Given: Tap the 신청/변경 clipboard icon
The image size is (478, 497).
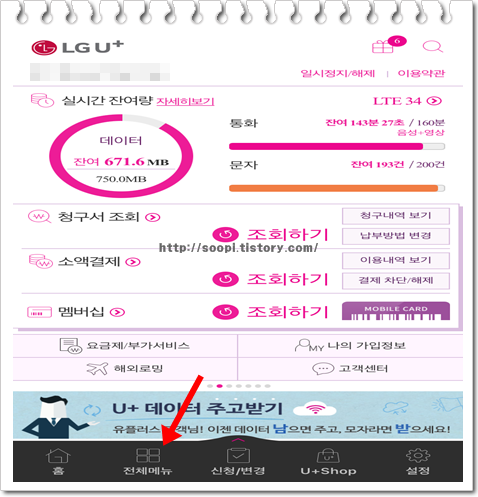Looking at the screenshot, I should click(238, 455).
